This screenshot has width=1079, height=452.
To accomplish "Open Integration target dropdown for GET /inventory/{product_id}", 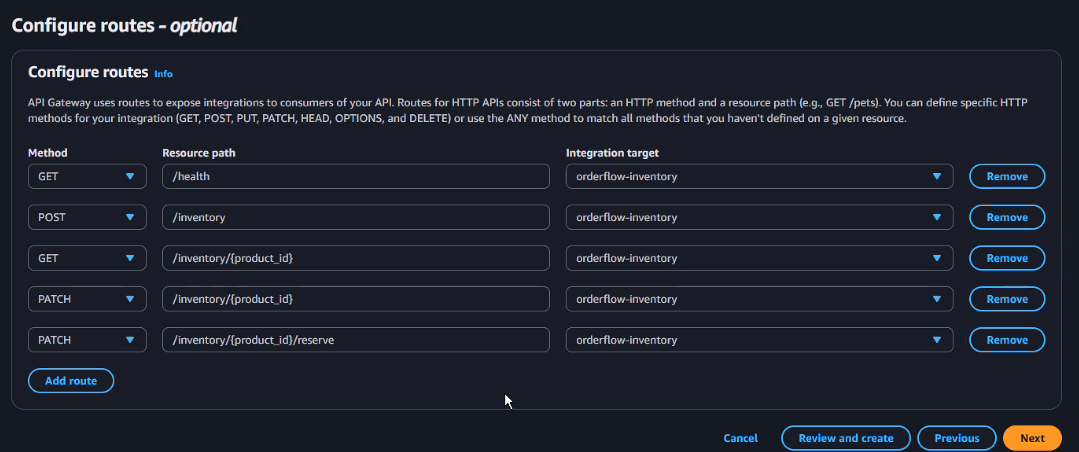I will point(759,258).
